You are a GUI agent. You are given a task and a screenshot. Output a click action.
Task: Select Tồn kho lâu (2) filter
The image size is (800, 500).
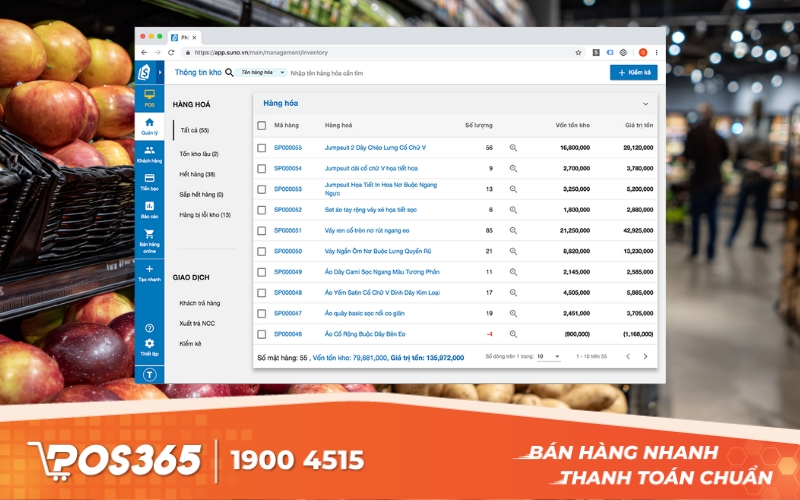click(199, 154)
